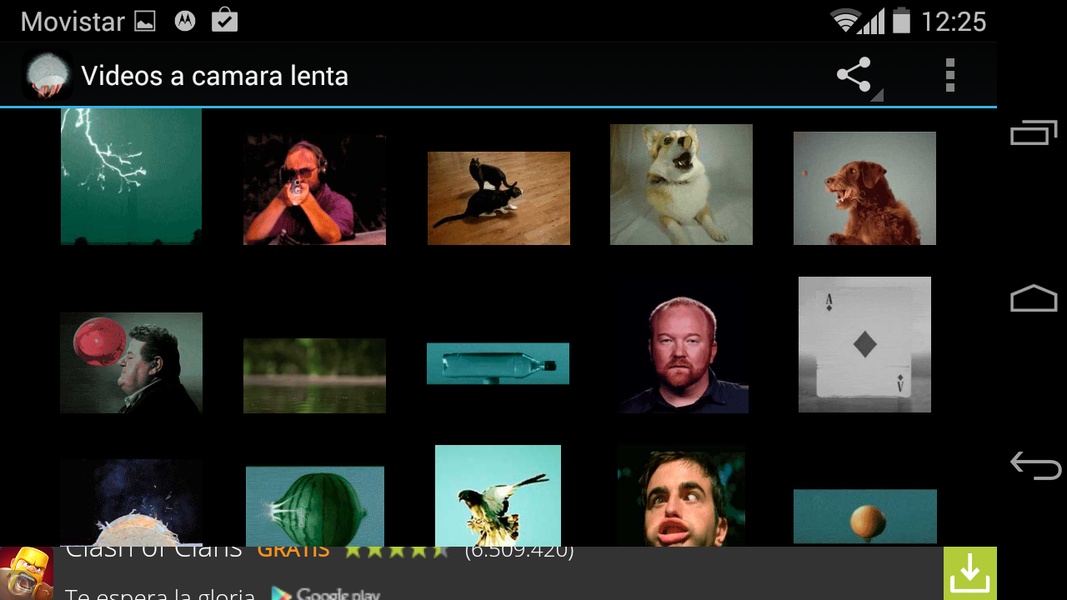This screenshot has height=600, width=1067.
Task: Tap the Google Play logo in the ad
Action: coord(326,593)
